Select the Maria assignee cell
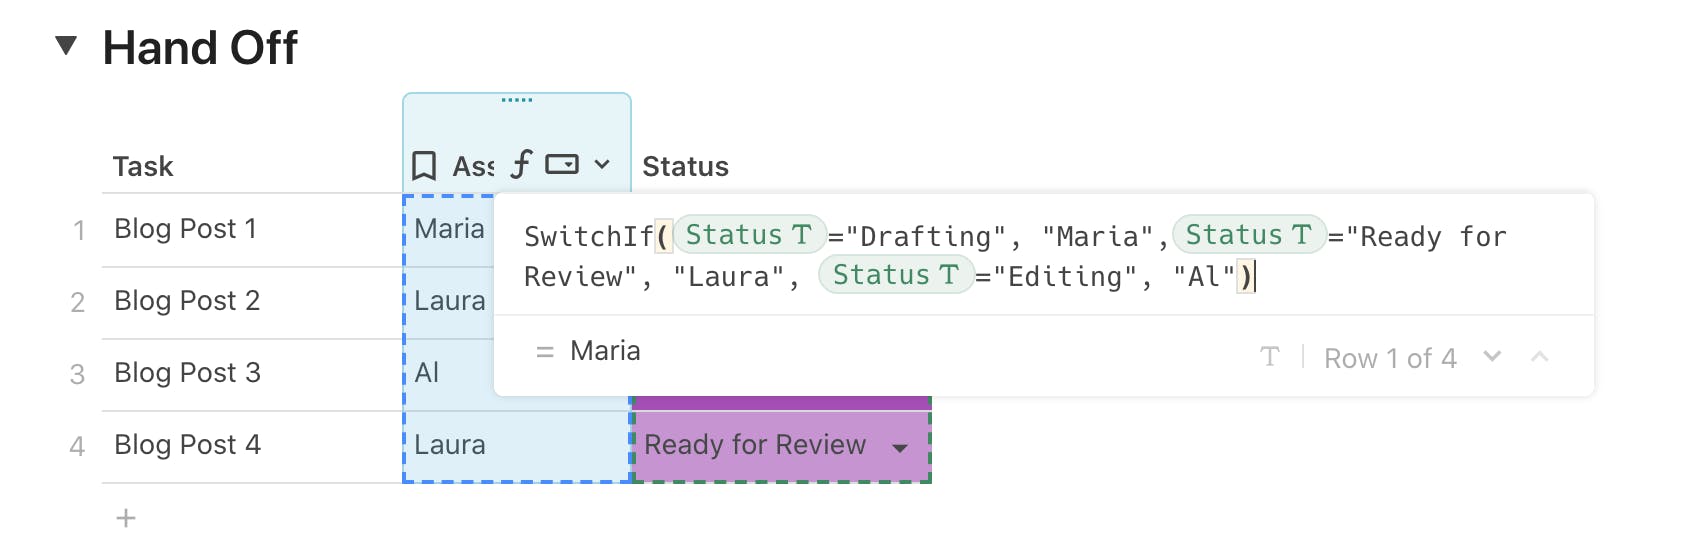The image size is (1698, 554). [x=450, y=229]
